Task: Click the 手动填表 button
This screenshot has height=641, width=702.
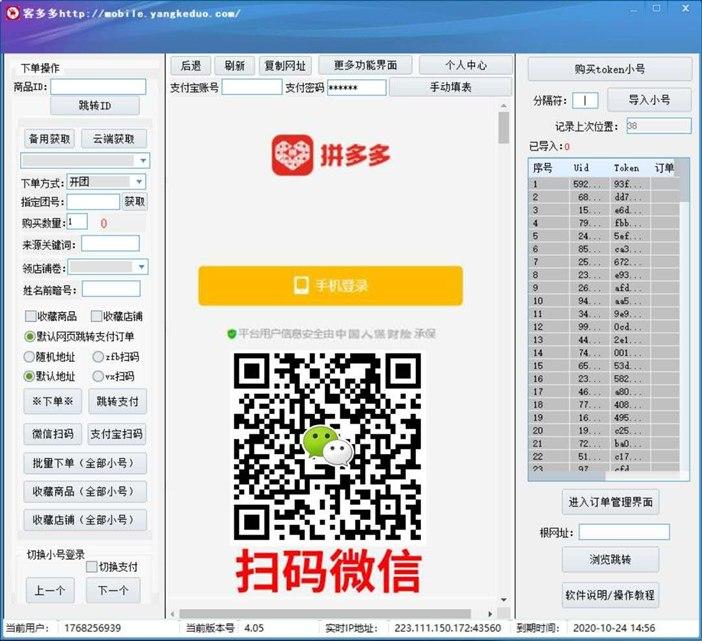Action: coord(450,87)
